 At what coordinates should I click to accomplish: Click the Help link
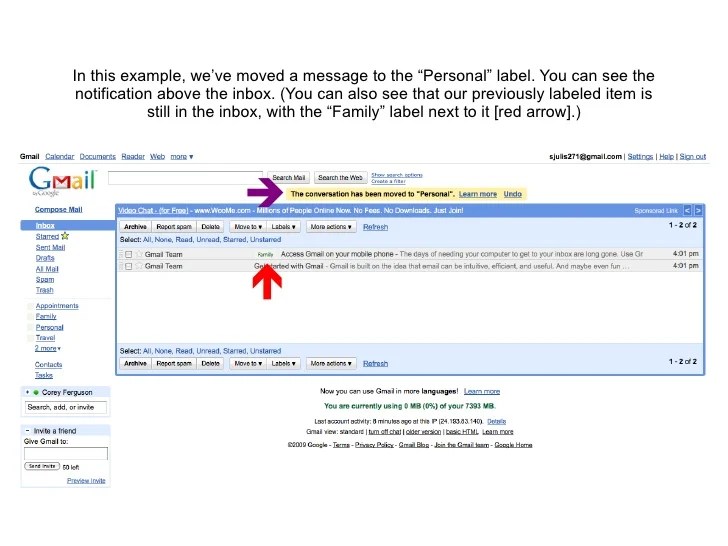coord(666,156)
